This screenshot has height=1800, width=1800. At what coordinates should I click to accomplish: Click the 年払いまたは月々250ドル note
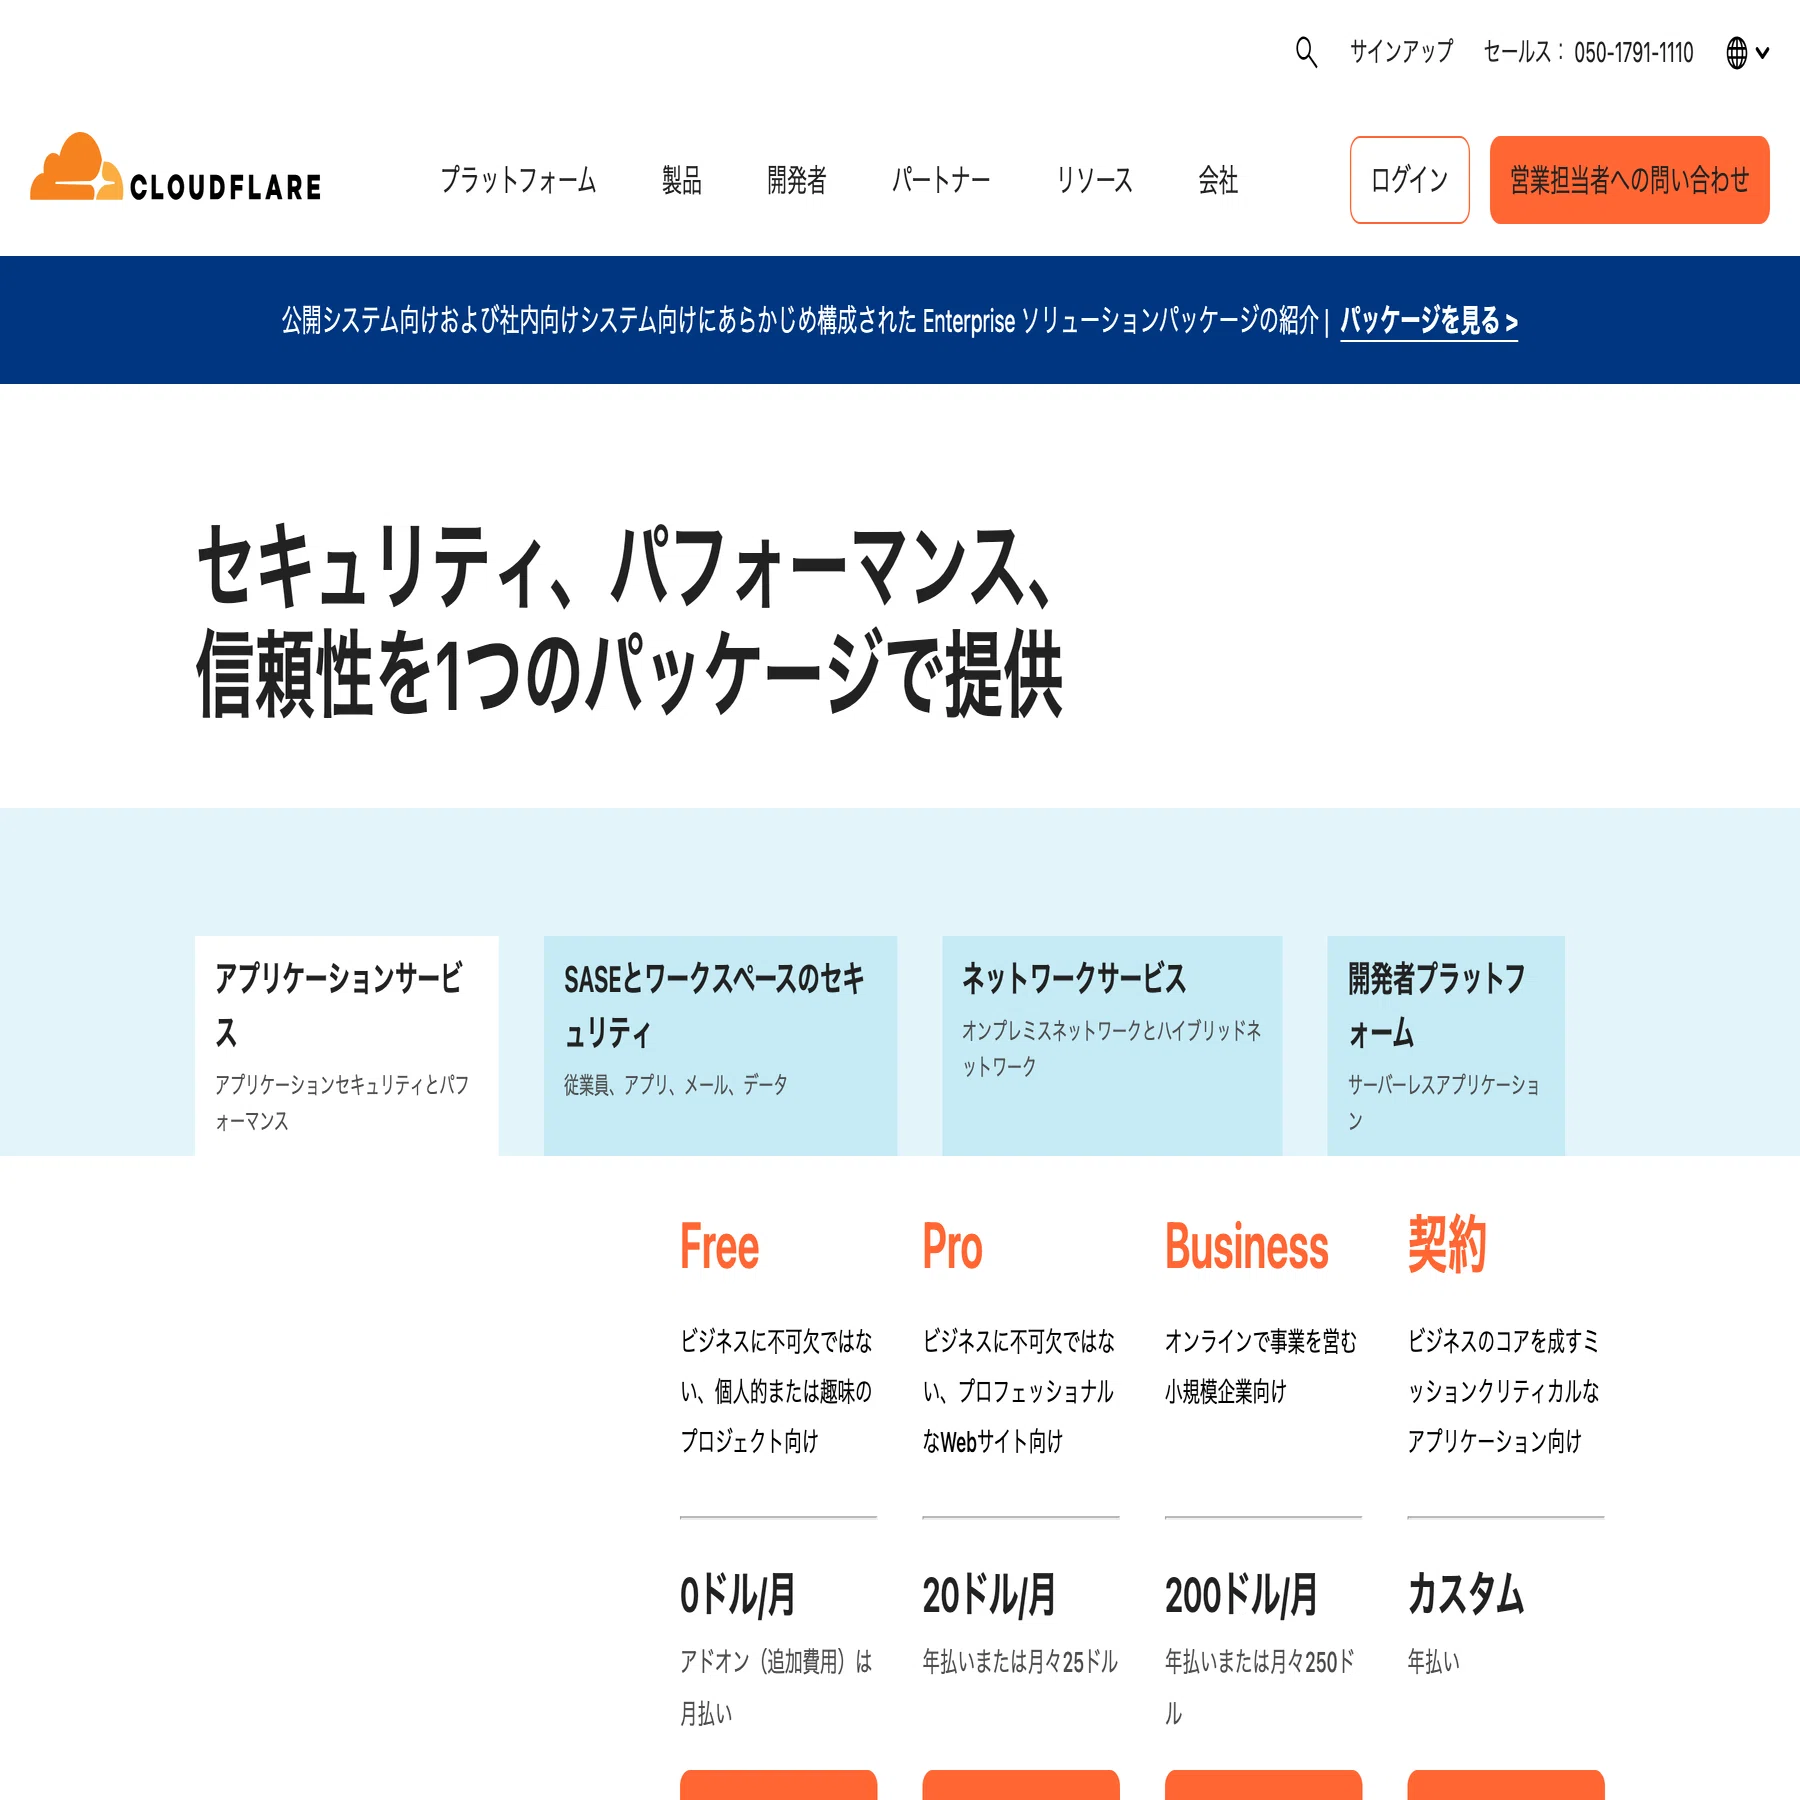coord(1260,1688)
